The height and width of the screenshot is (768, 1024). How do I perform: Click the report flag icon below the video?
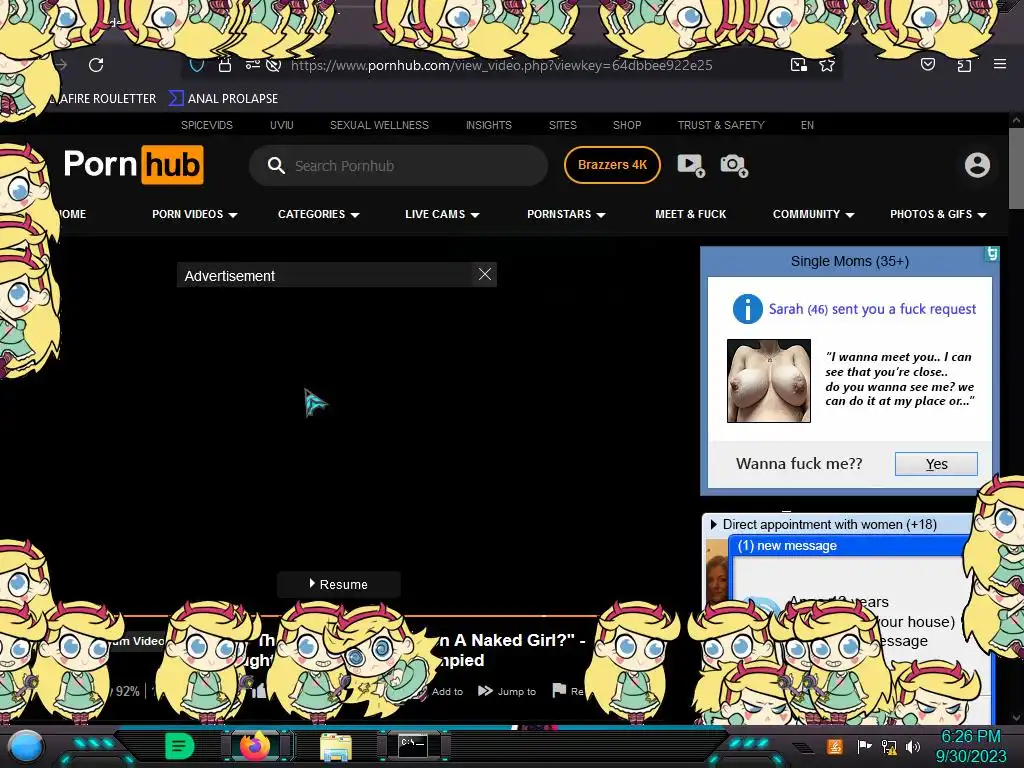click(559, 690)
